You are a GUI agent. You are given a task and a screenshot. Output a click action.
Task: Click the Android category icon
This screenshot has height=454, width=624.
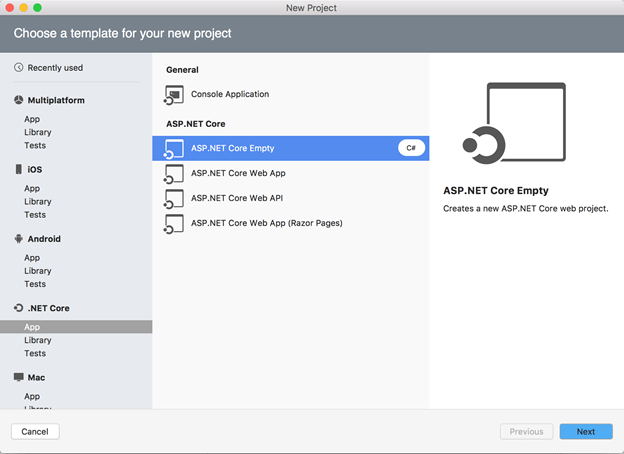click(x=19, y=239)
